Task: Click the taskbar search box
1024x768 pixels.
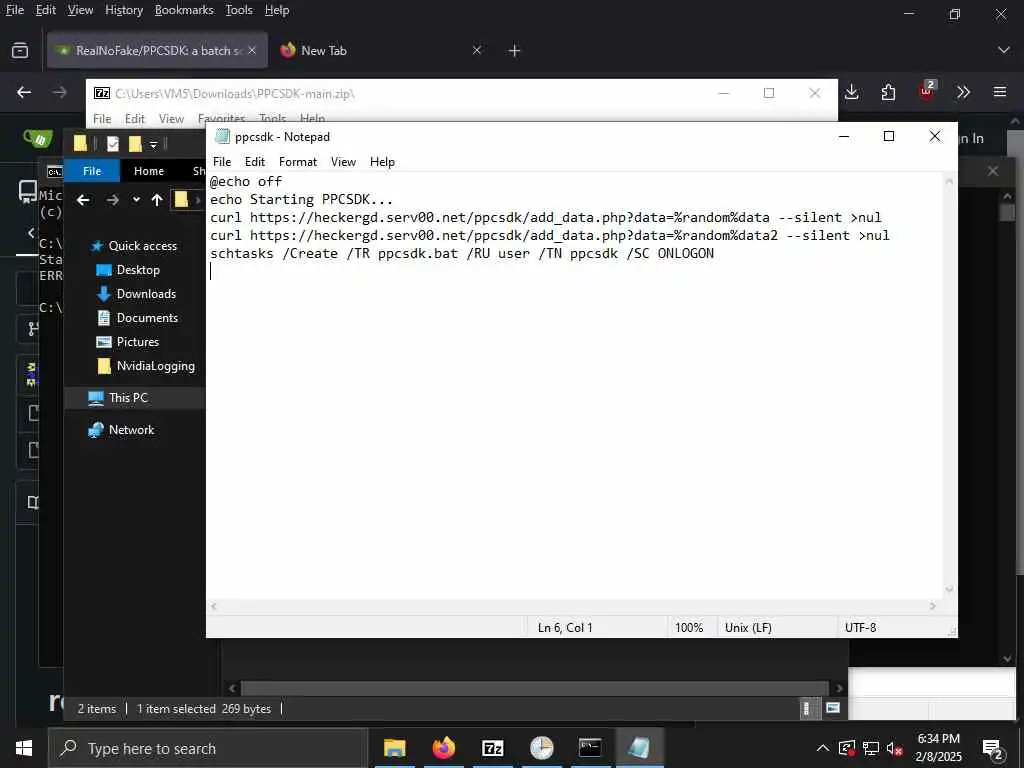Action: (x=208, y=748)
